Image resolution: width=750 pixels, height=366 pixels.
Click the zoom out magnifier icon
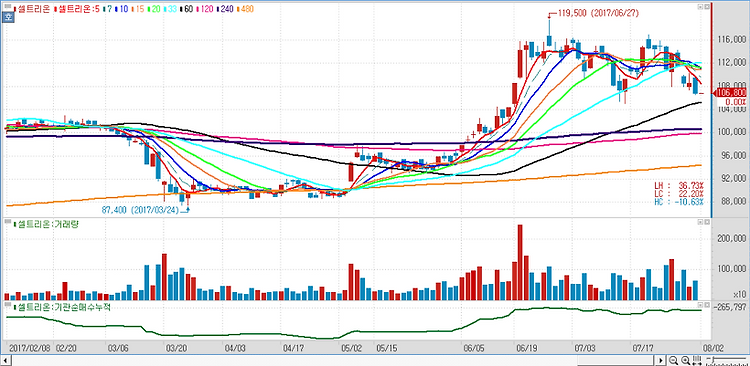click(673, 360)
